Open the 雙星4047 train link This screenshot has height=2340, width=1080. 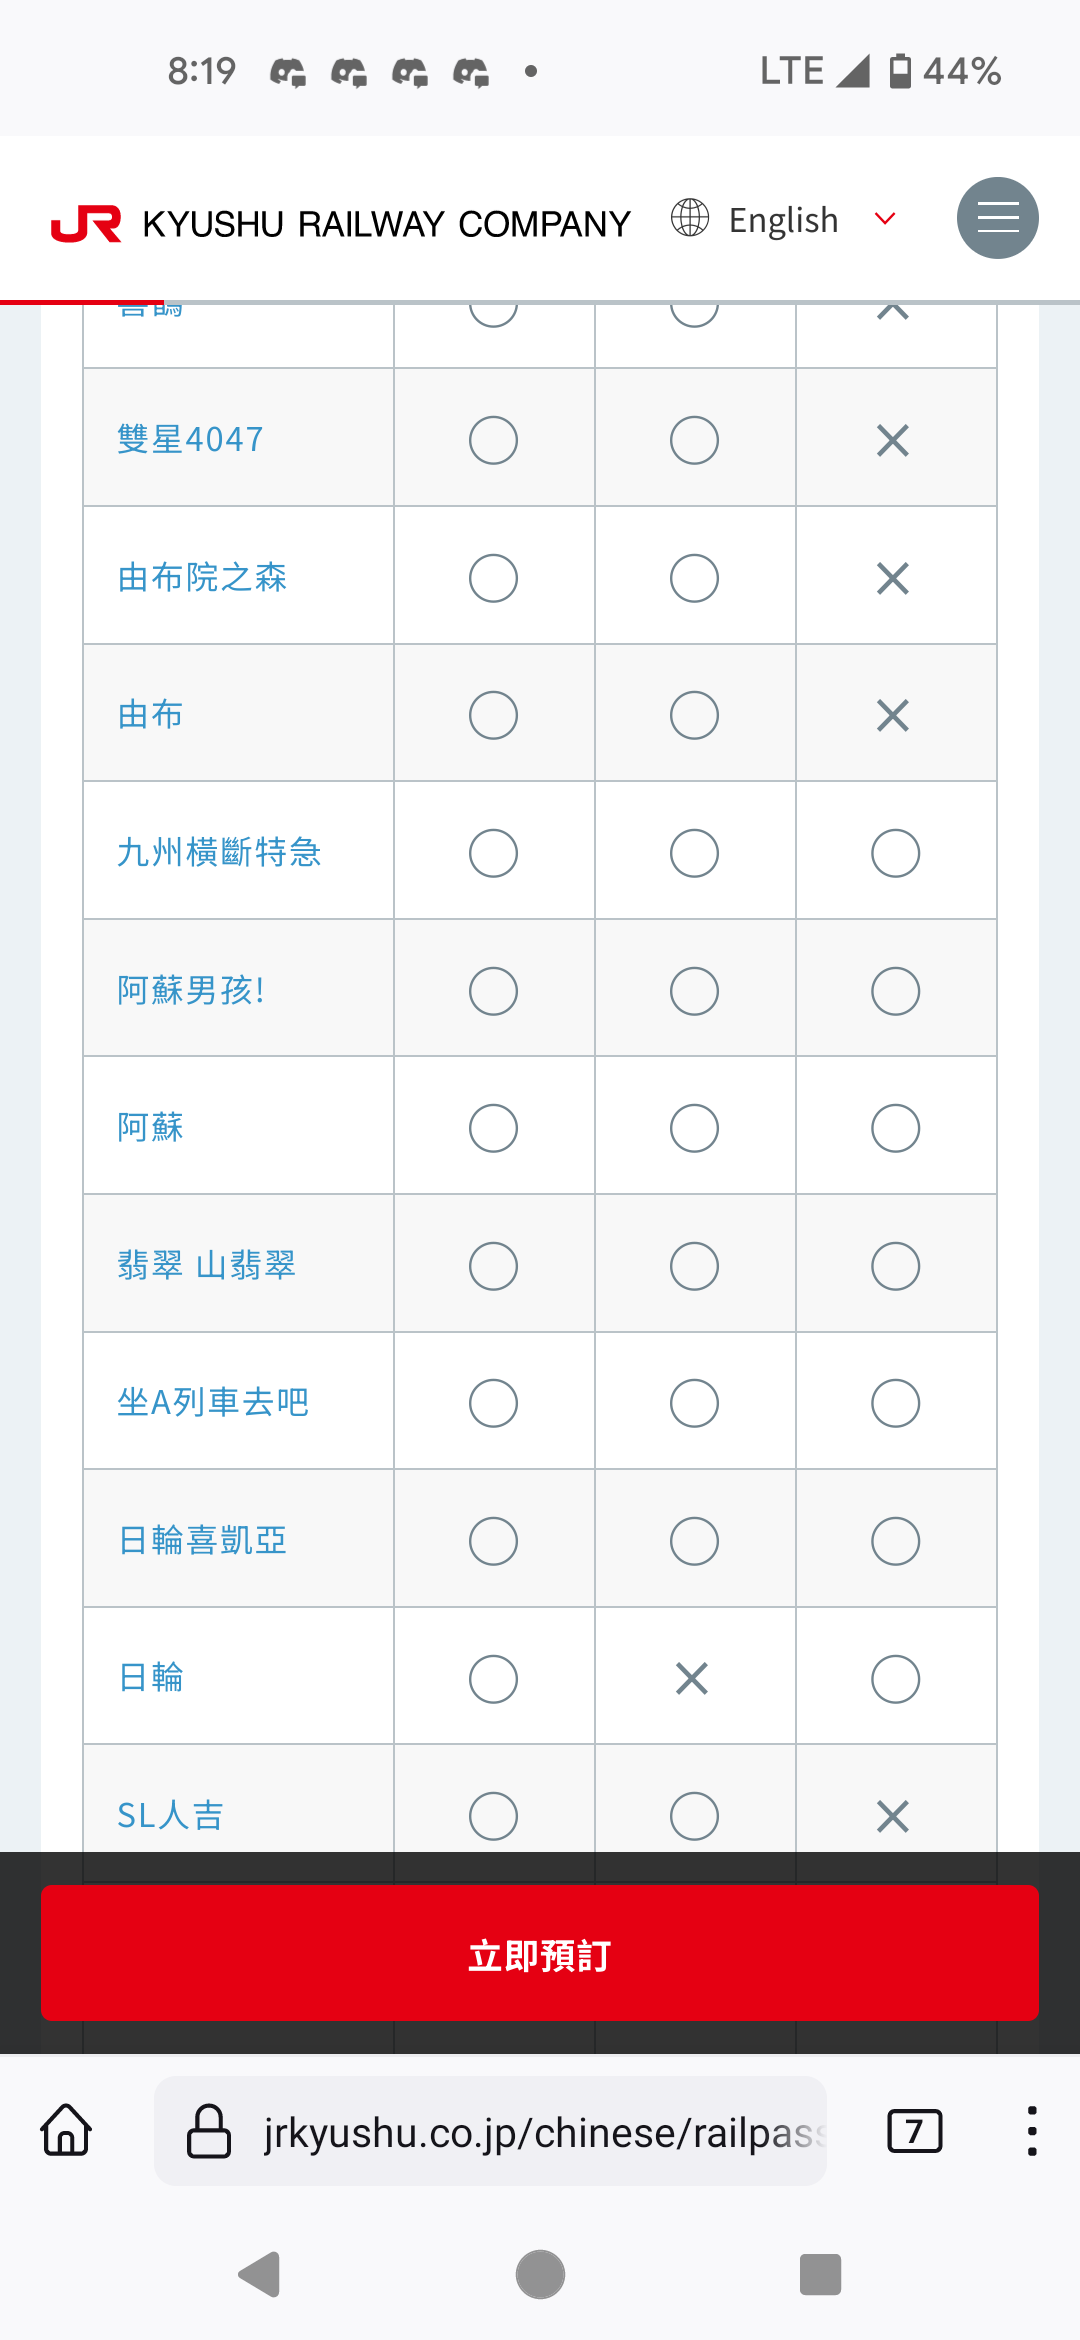click(190, 440)
